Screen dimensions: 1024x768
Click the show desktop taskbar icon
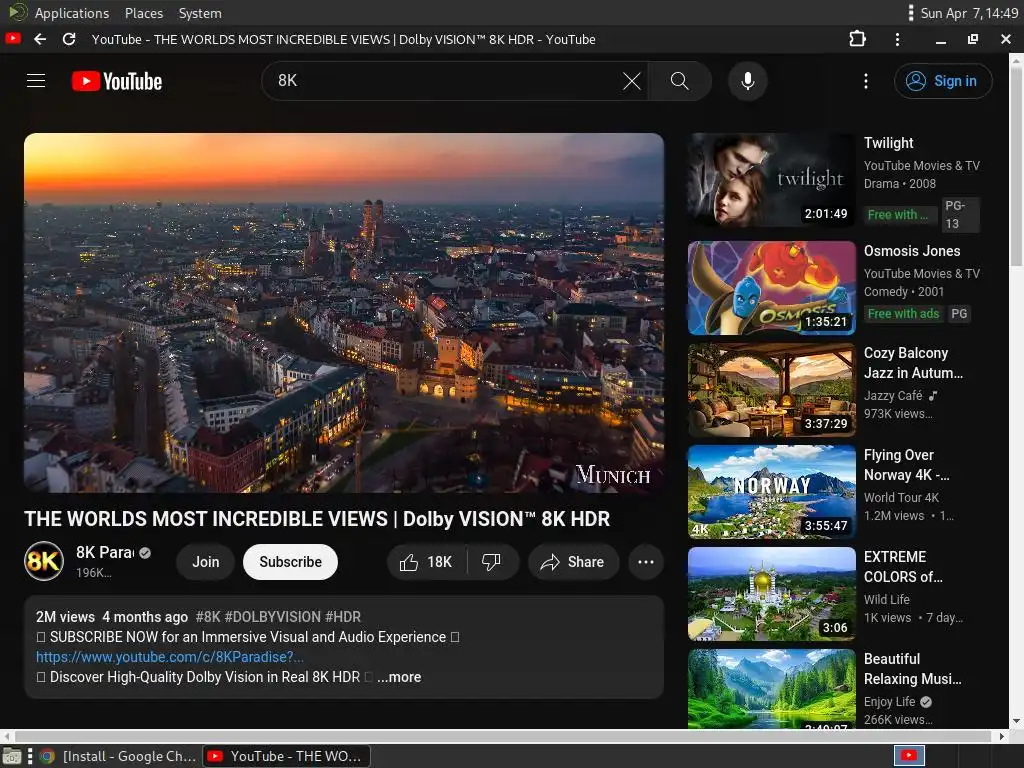click(x=11, y=756)
